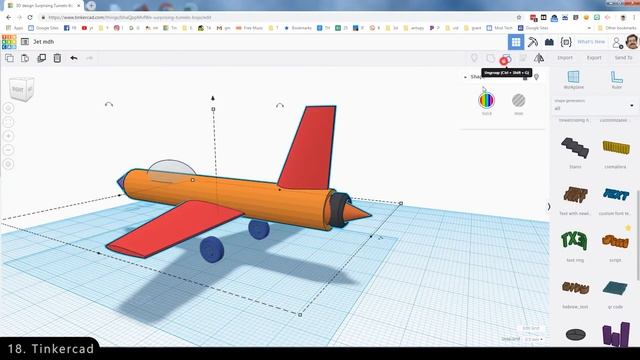
Task: Click the Workplane tool
Action: click(x=573, y=79)
